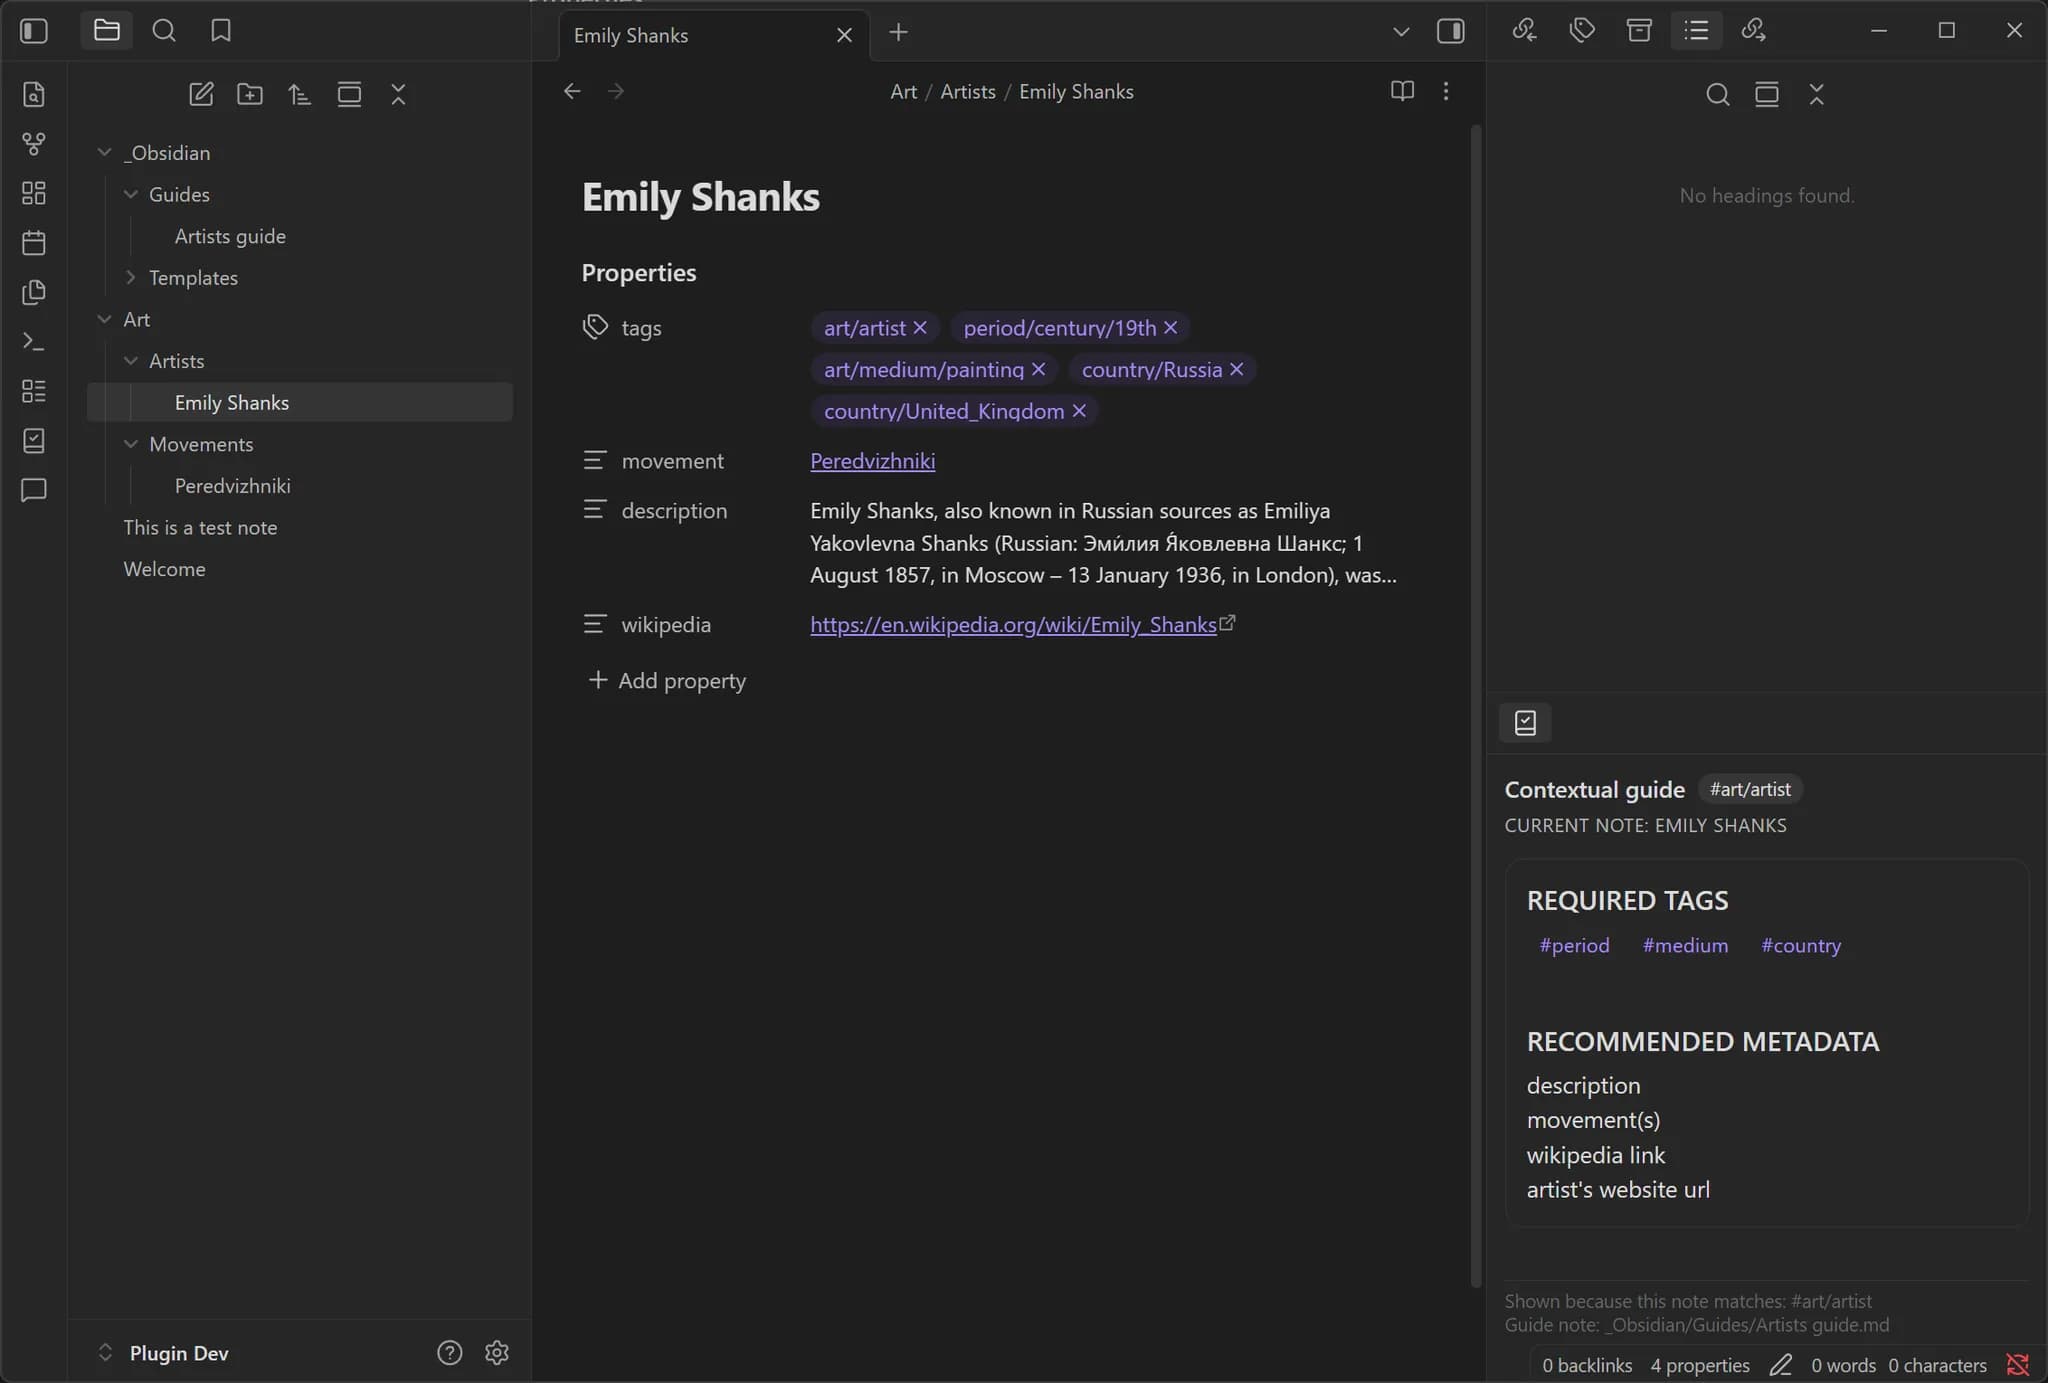Open tags pane tab in right sidebar

tap(1582, 30)
